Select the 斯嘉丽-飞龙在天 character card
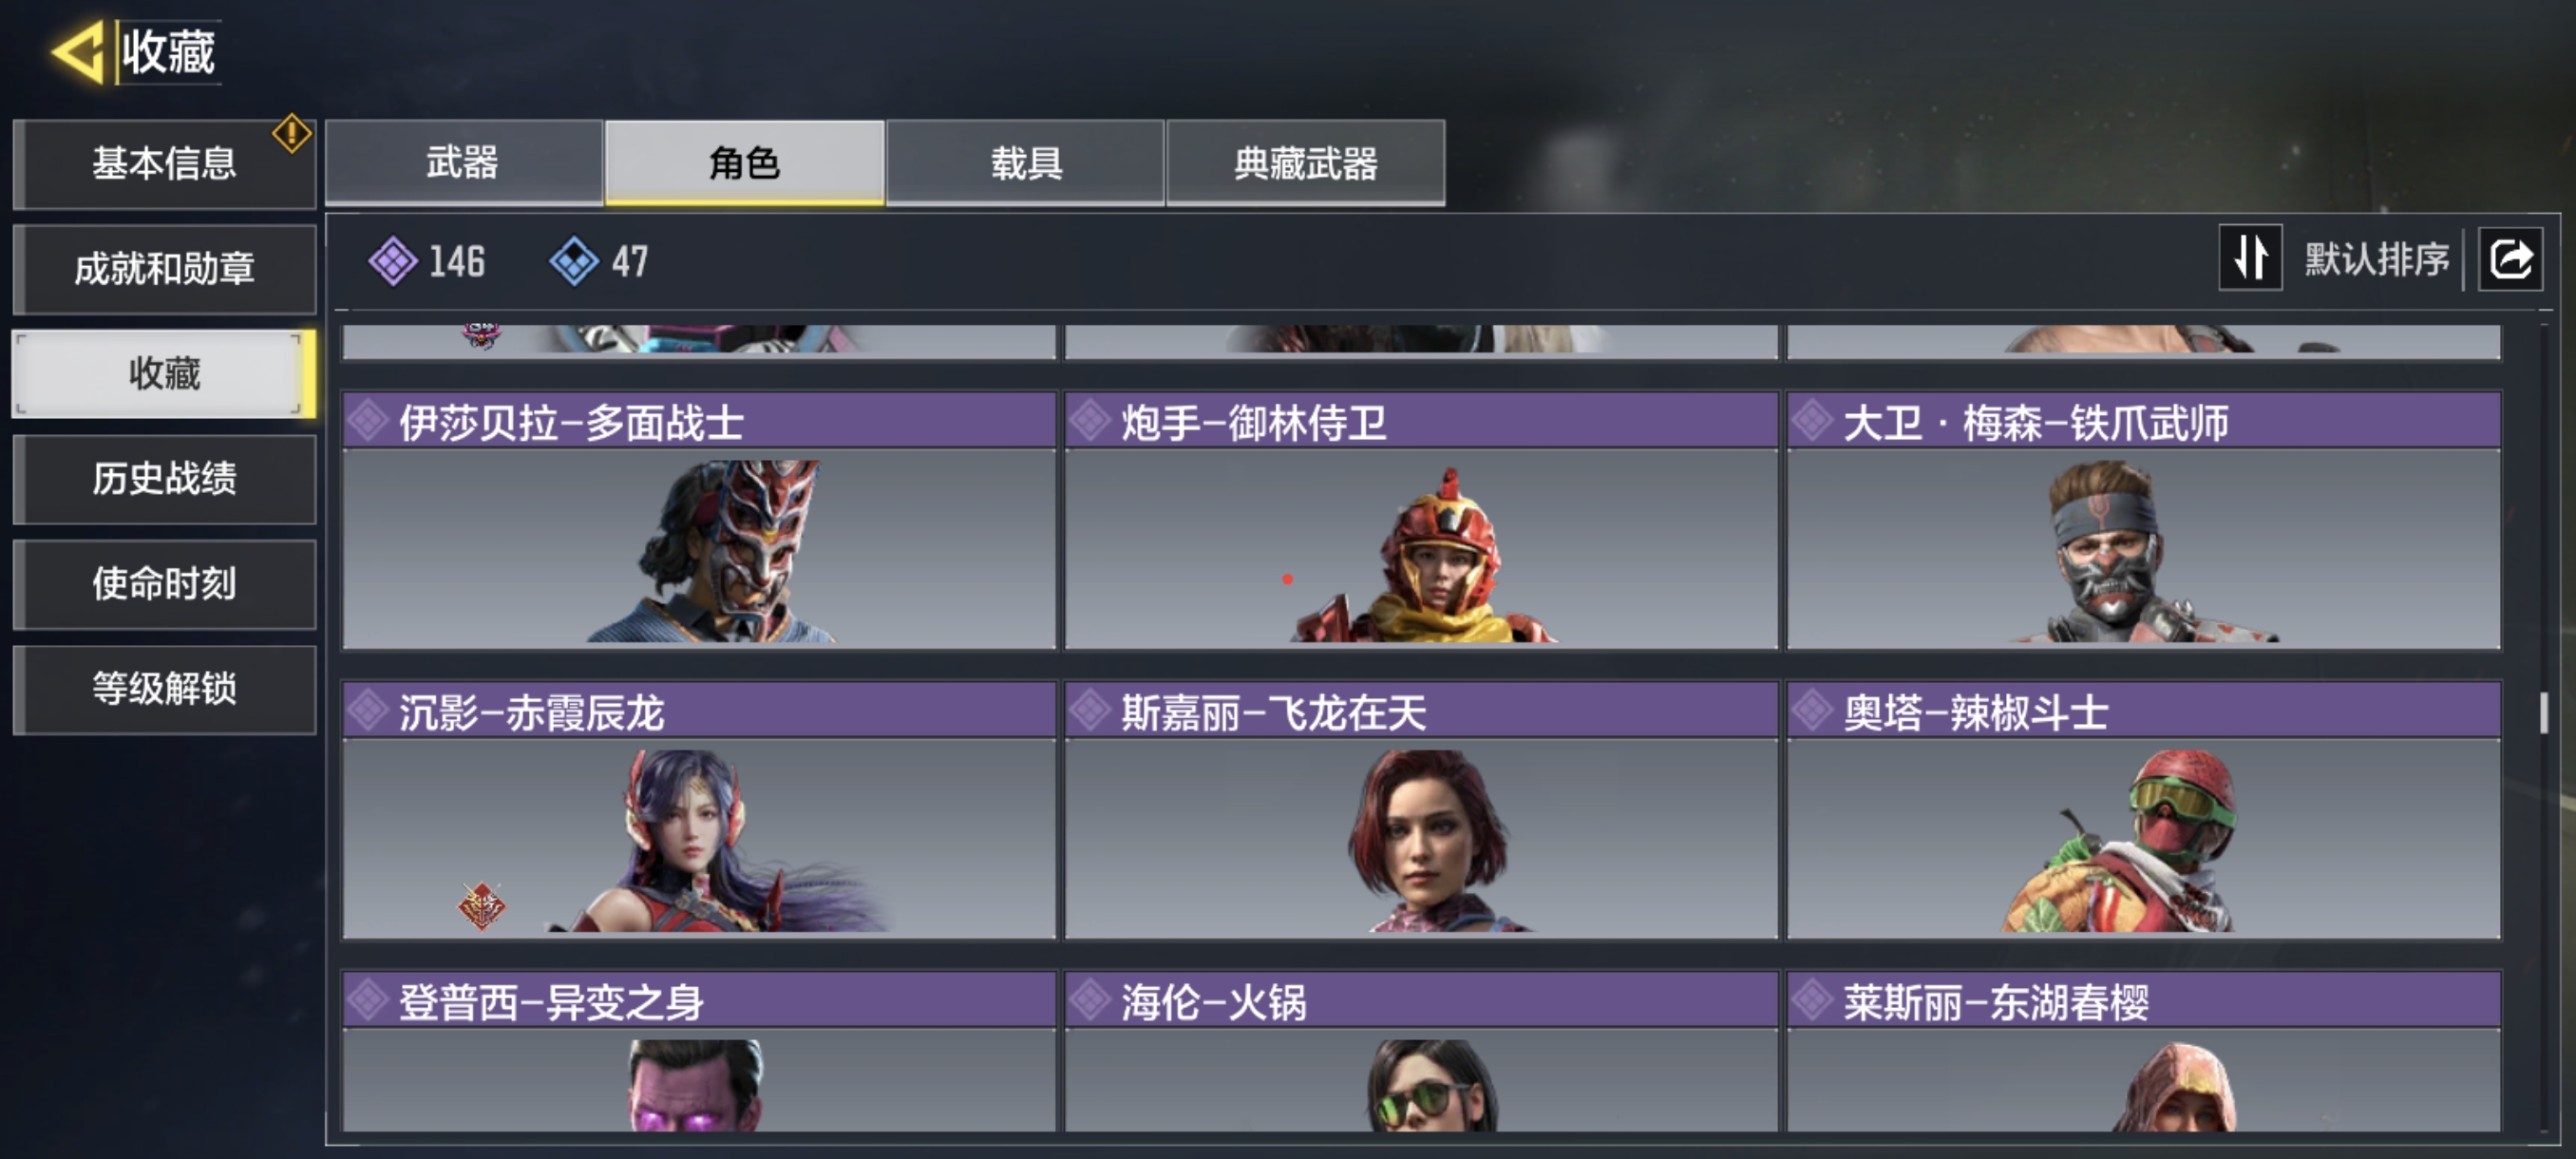Screen dimensions: 2576x1159 1421,811
